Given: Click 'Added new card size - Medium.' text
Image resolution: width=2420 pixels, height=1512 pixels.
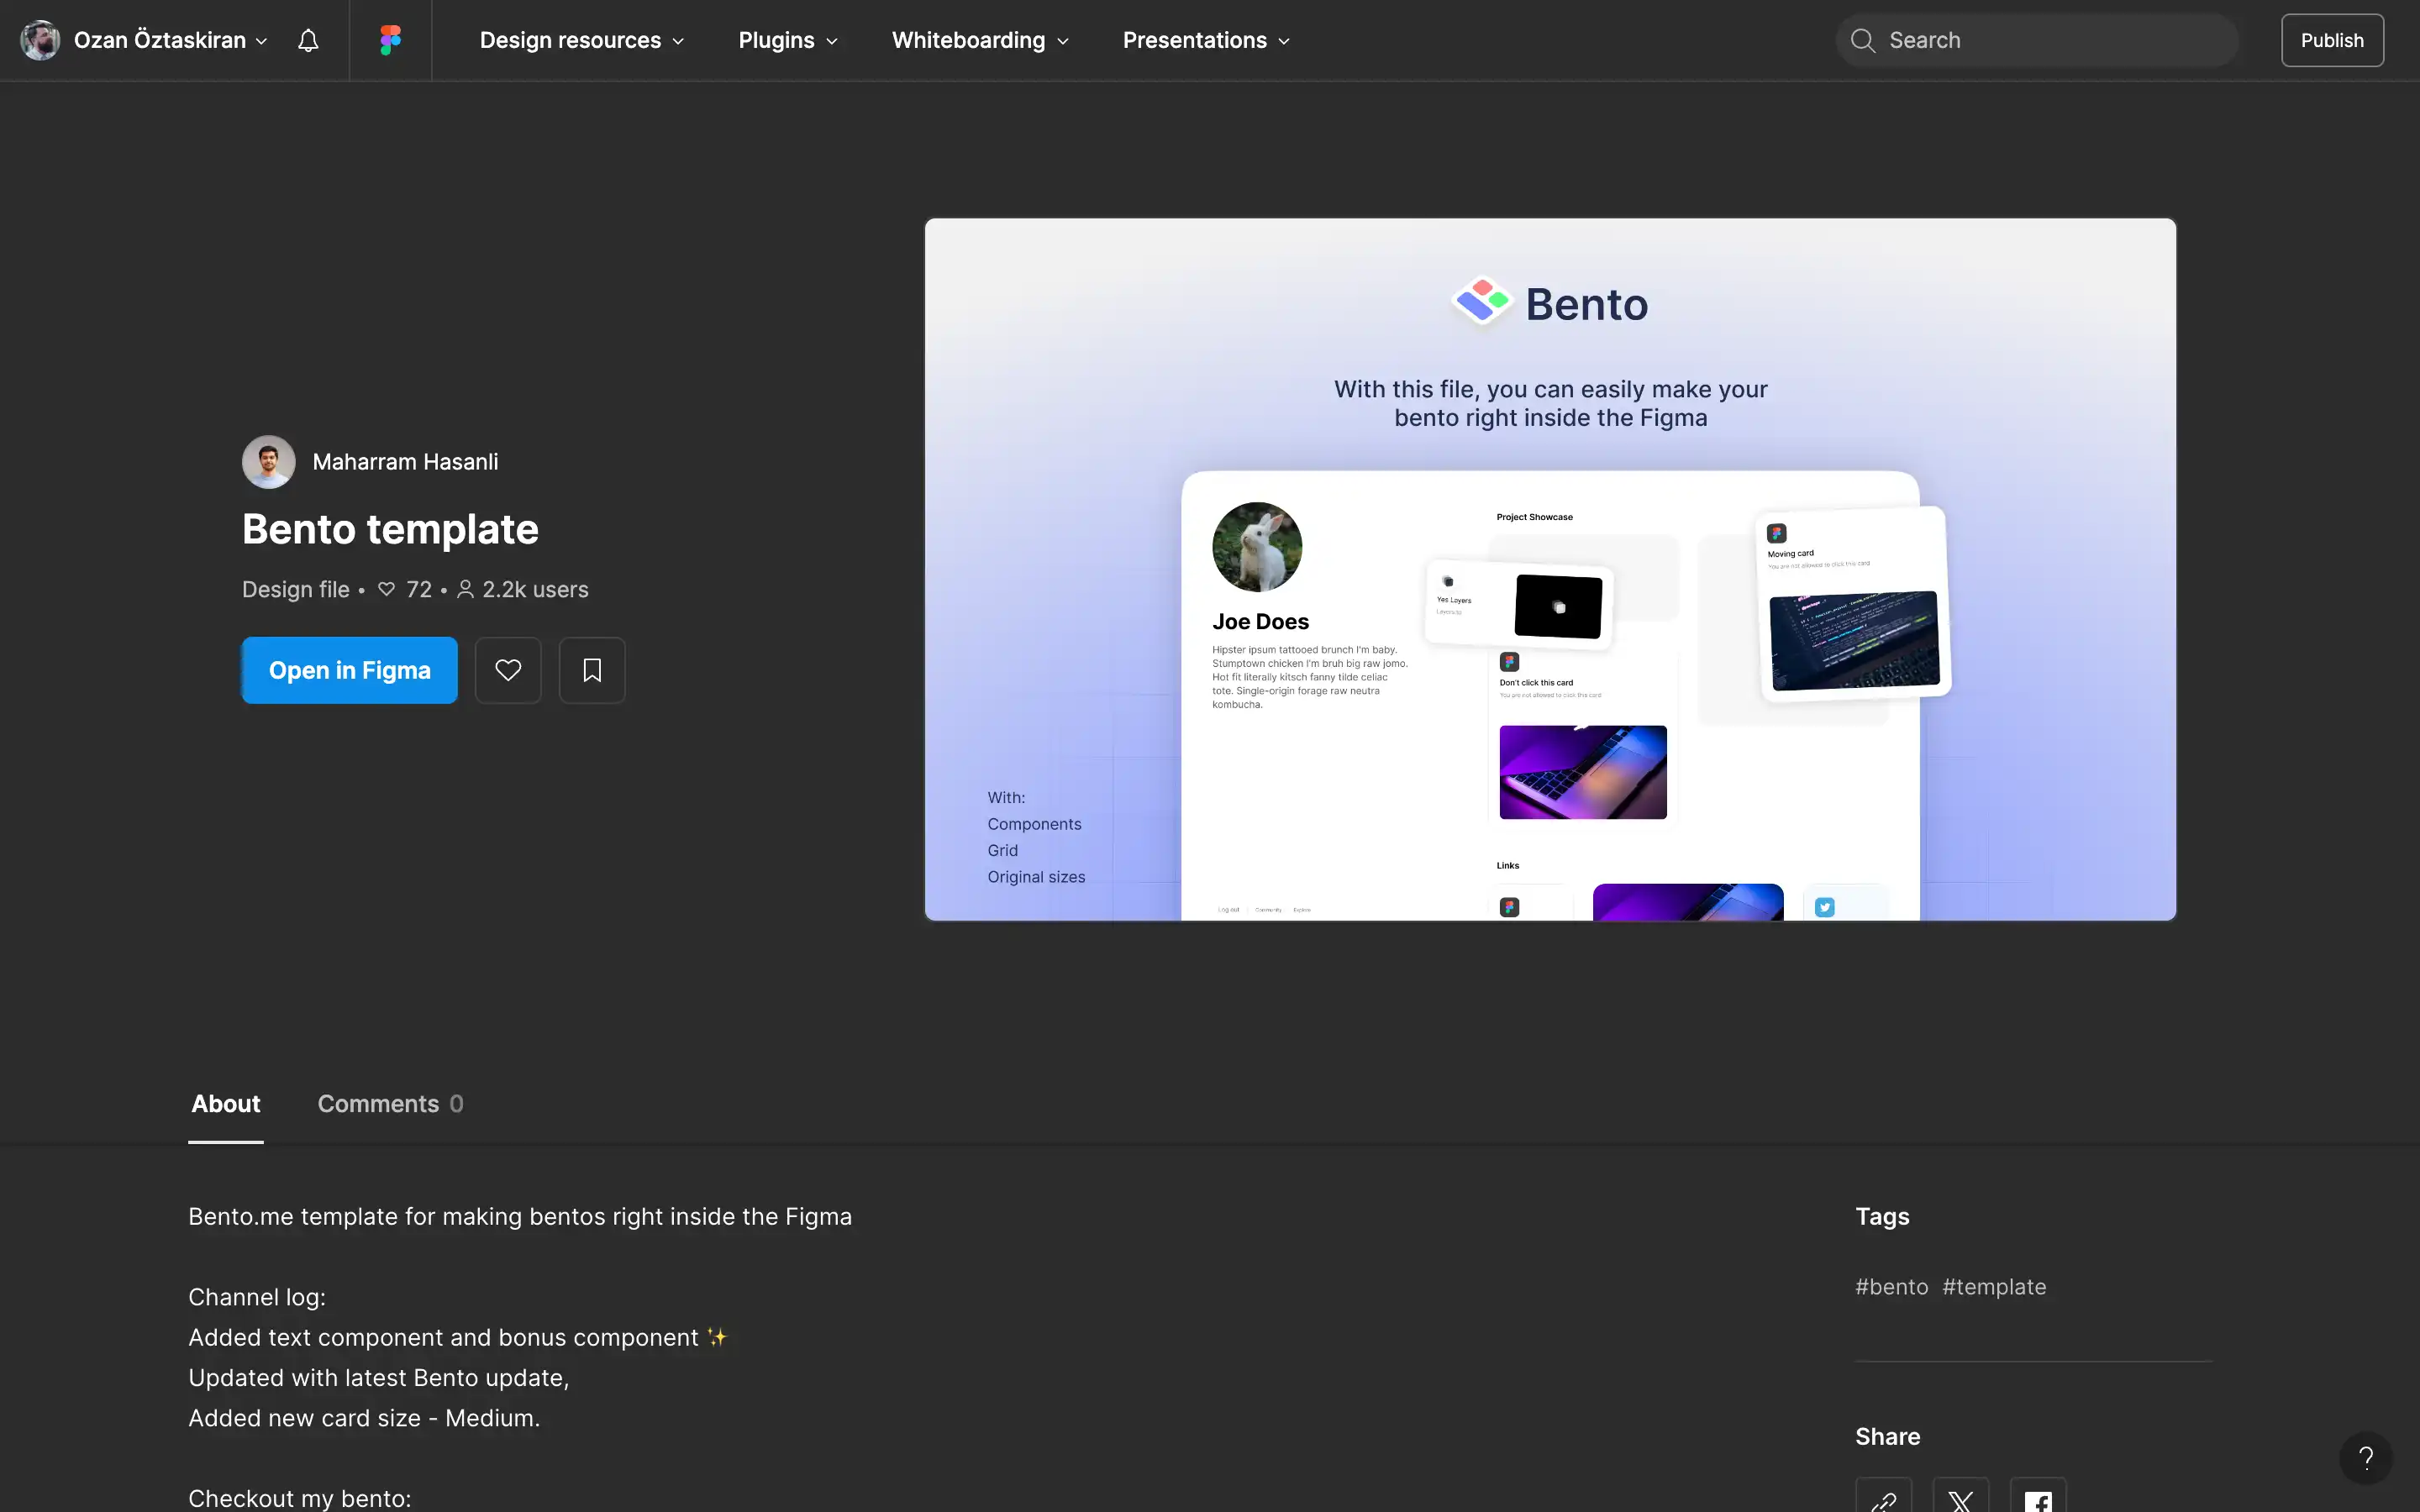Looking at the screenshot, I should pos(364,1418).
